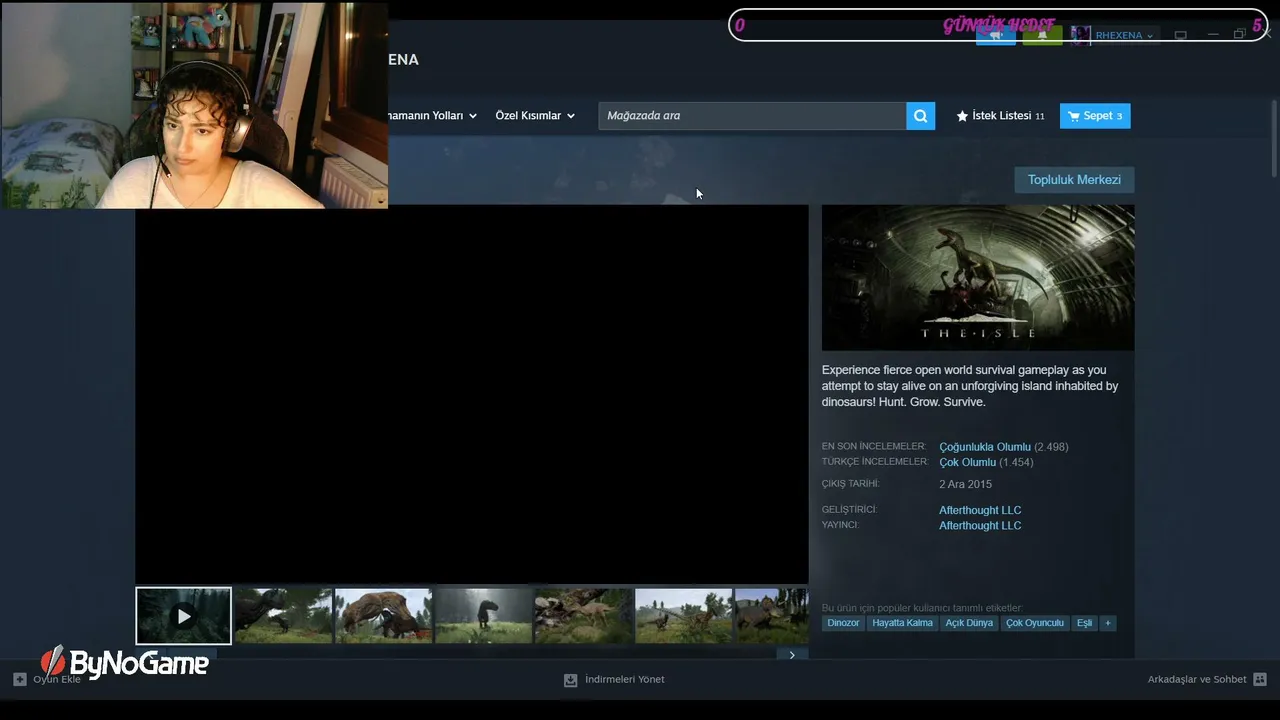Open İstek Listesi wishlist
Screen dimensions: 1280x720
(1000, 116)
